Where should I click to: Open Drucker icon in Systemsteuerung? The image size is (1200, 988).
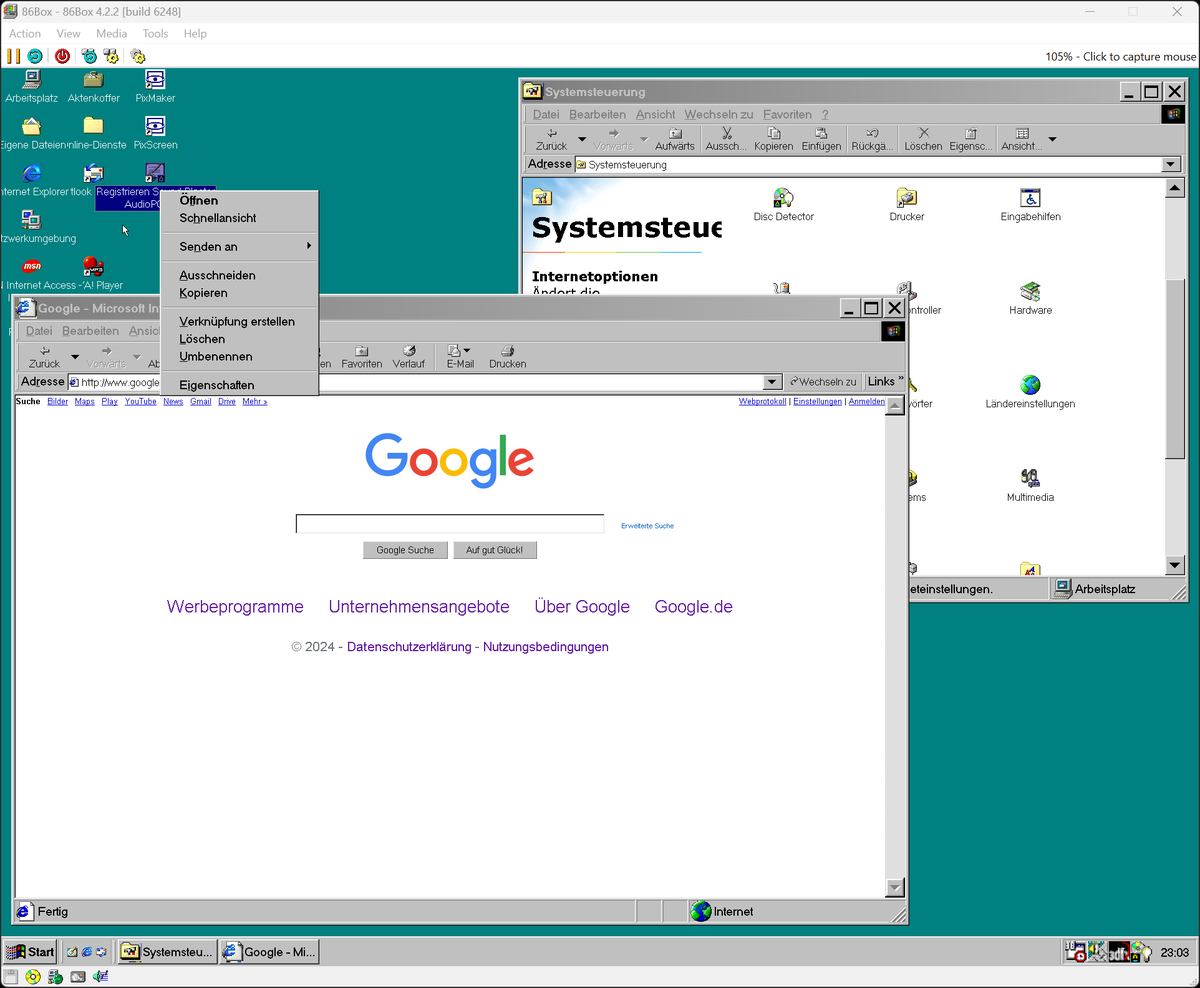(907, 205)
